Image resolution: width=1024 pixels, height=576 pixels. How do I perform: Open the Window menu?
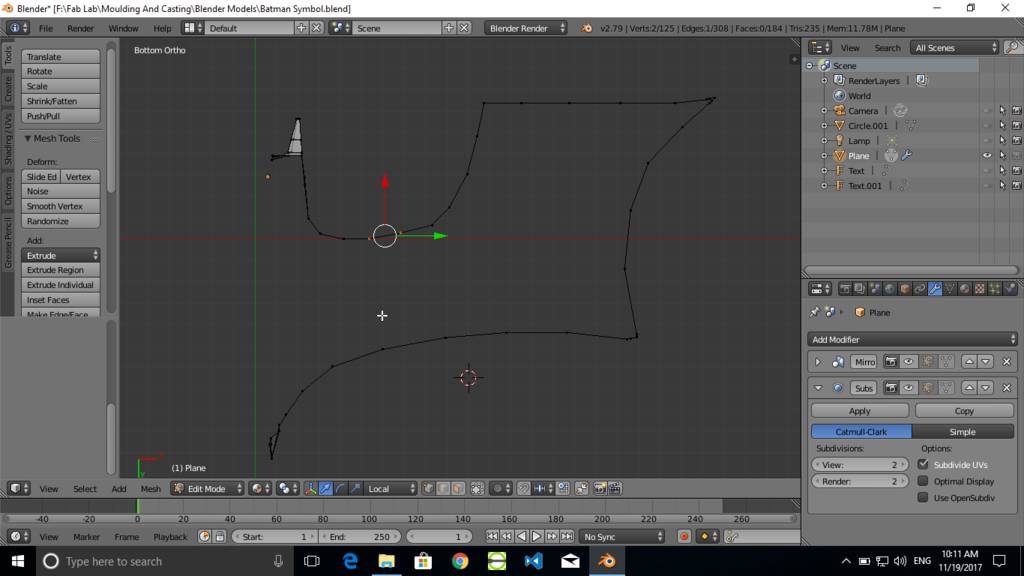click(x=123, y=28)
